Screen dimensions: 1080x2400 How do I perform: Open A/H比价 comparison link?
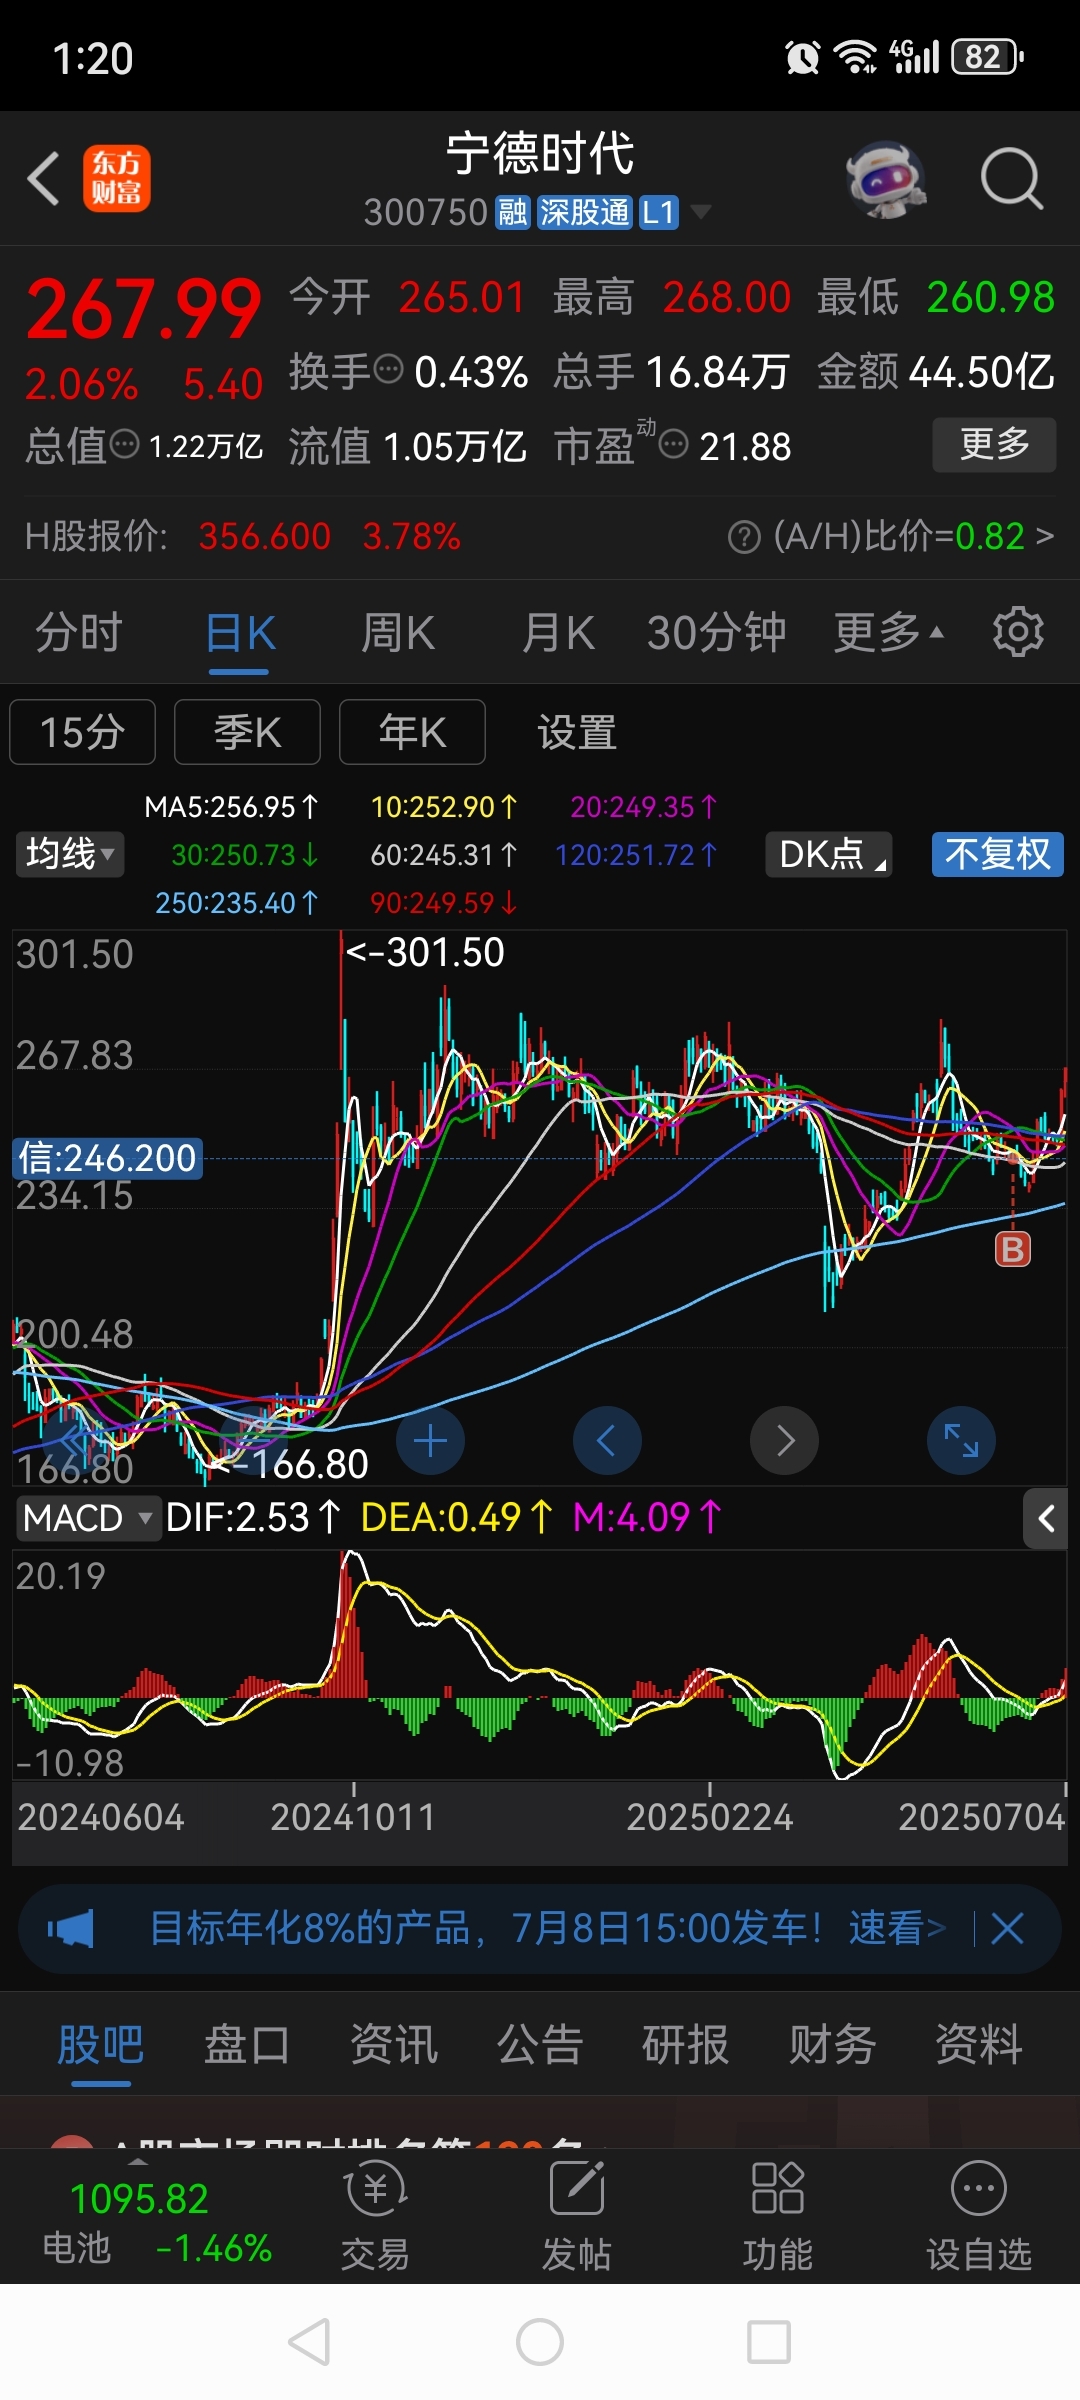pyautogui.click(x=914, y=537)
